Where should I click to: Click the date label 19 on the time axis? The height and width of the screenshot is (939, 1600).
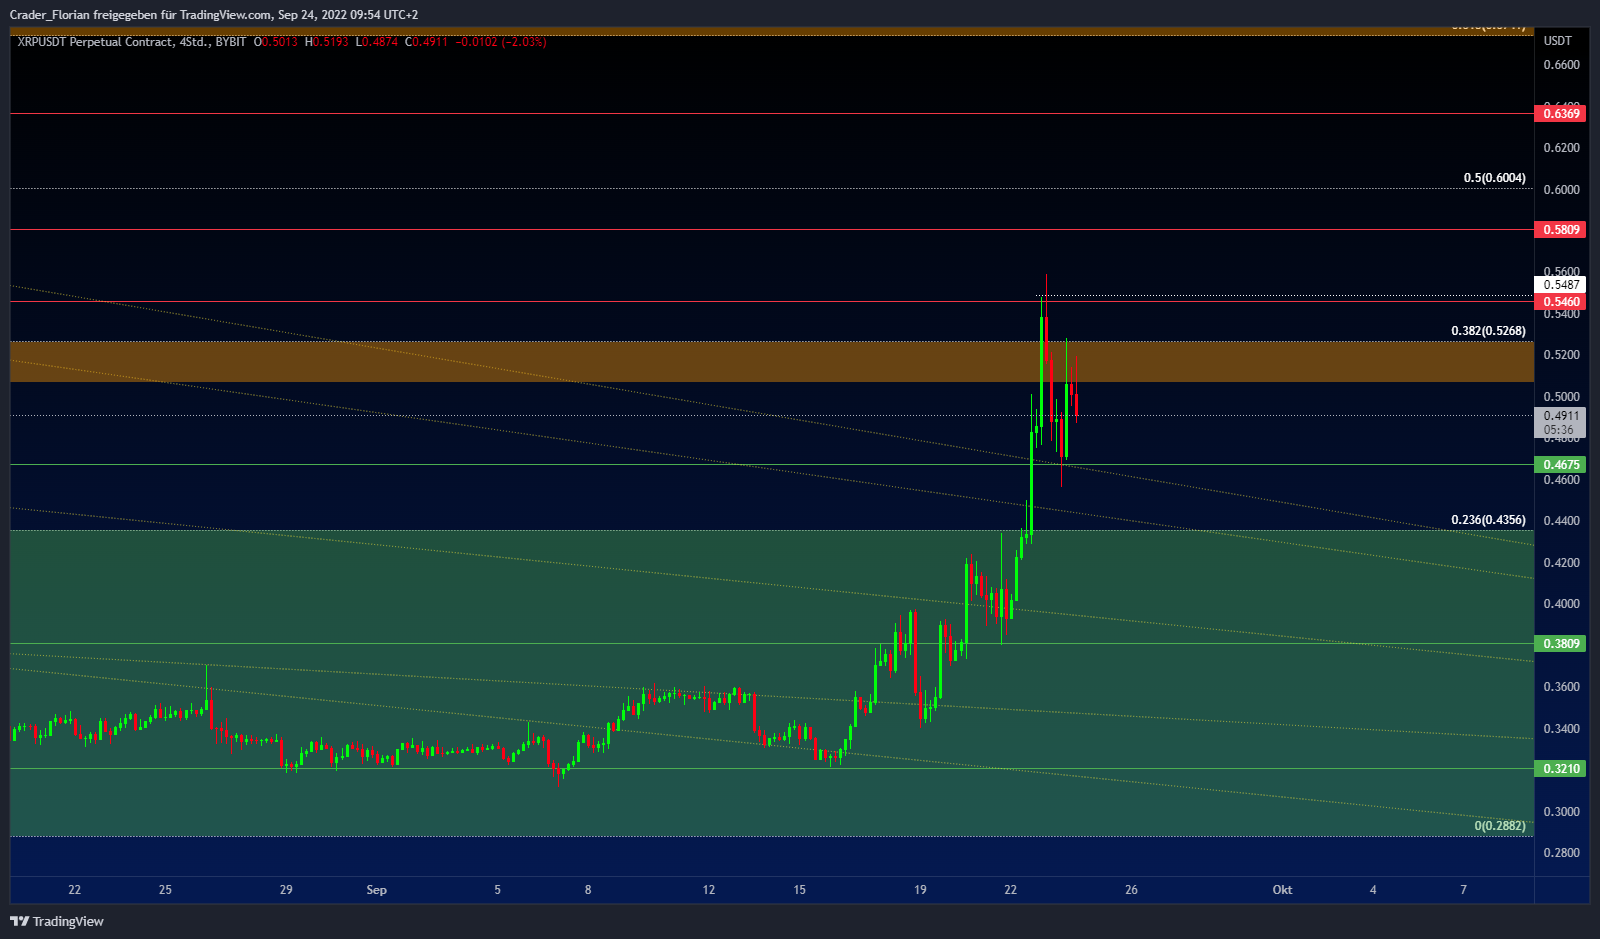click(x=920, y=890)
